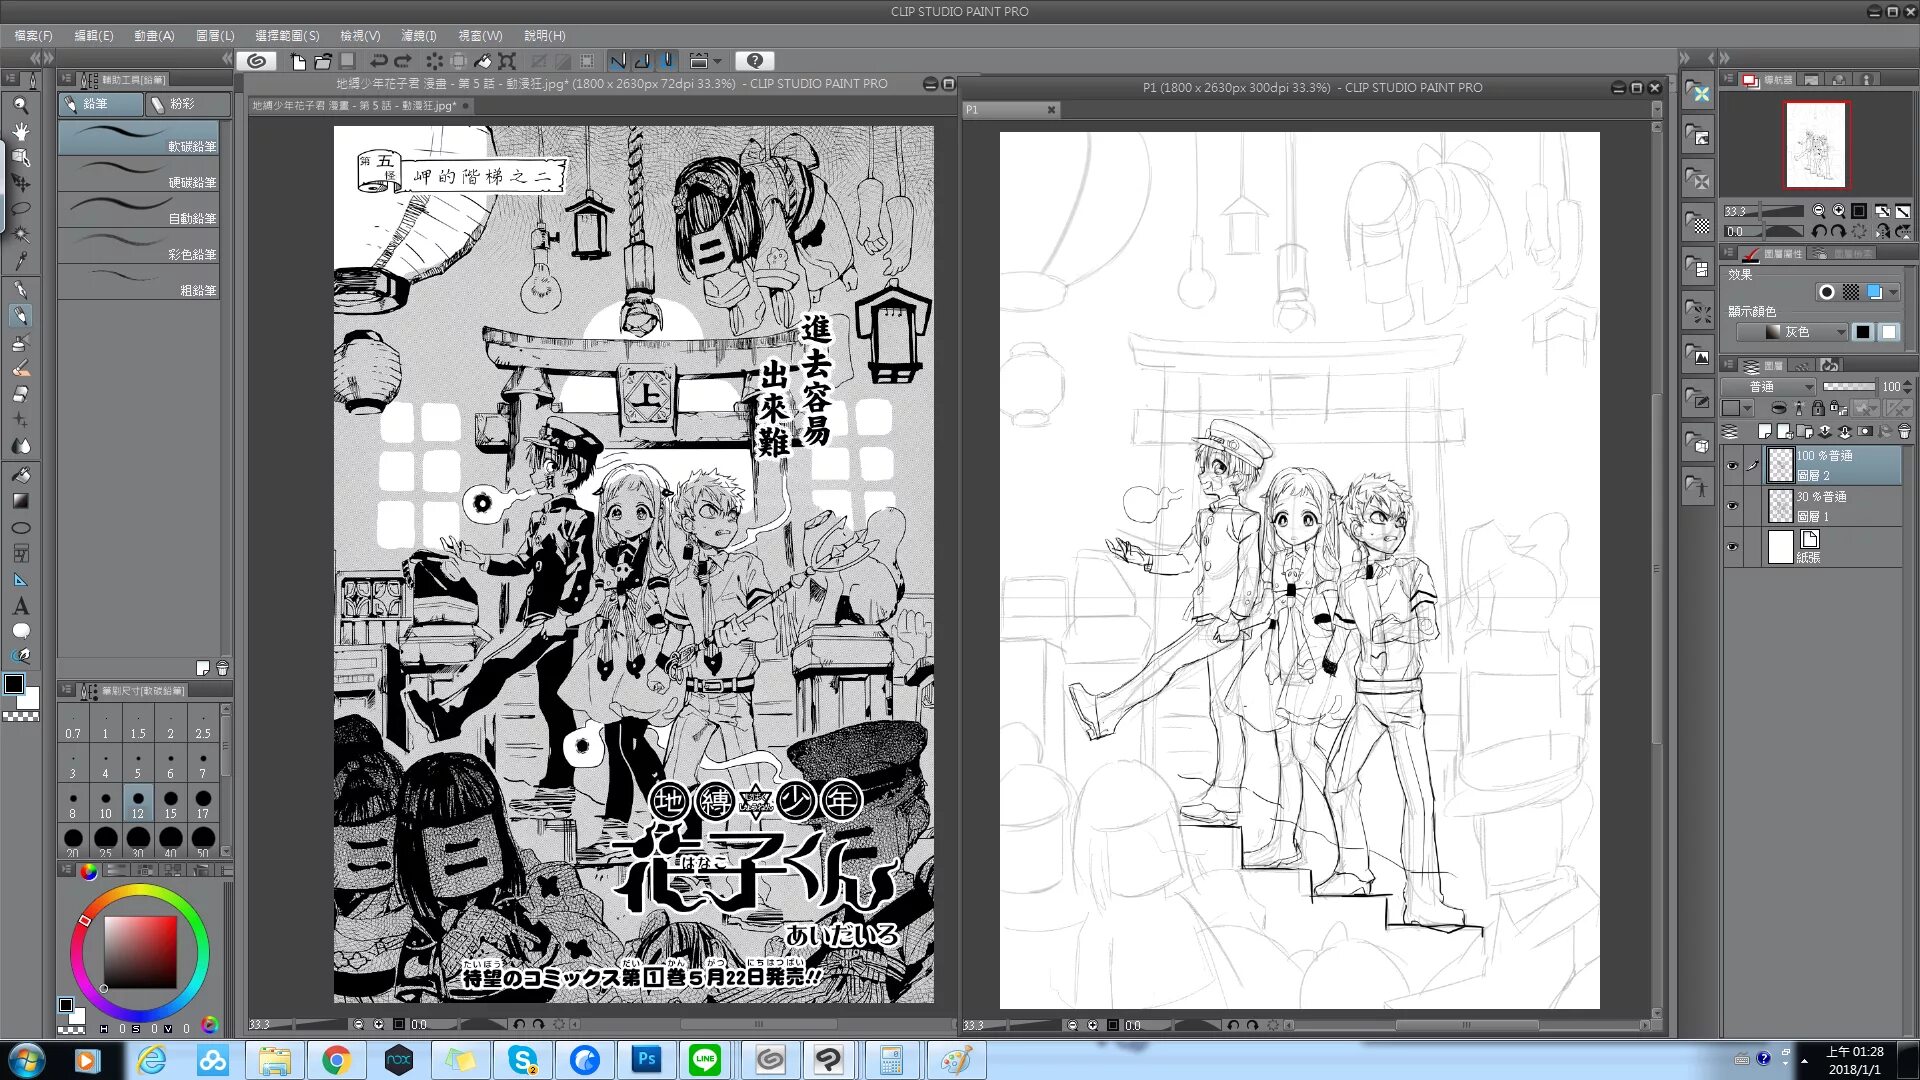The image size is (1920, 1080).
Task: Click the Lock layer padlock icon
Action: point(1818,408)
